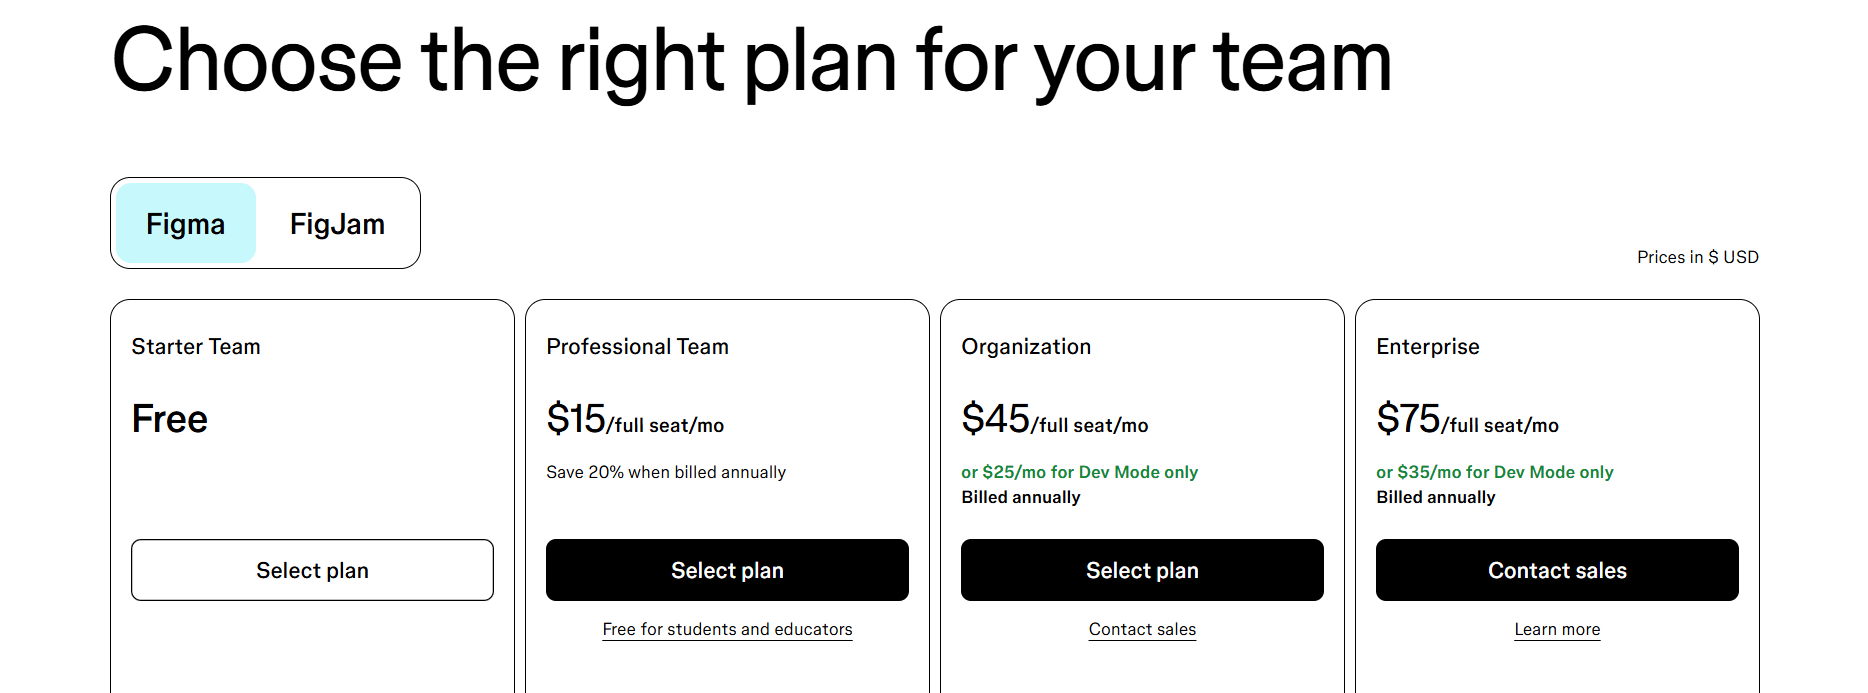Screen dimensions: 1868x693
Task: Click Select plan under Professional Team
Action: coord(727,570)
